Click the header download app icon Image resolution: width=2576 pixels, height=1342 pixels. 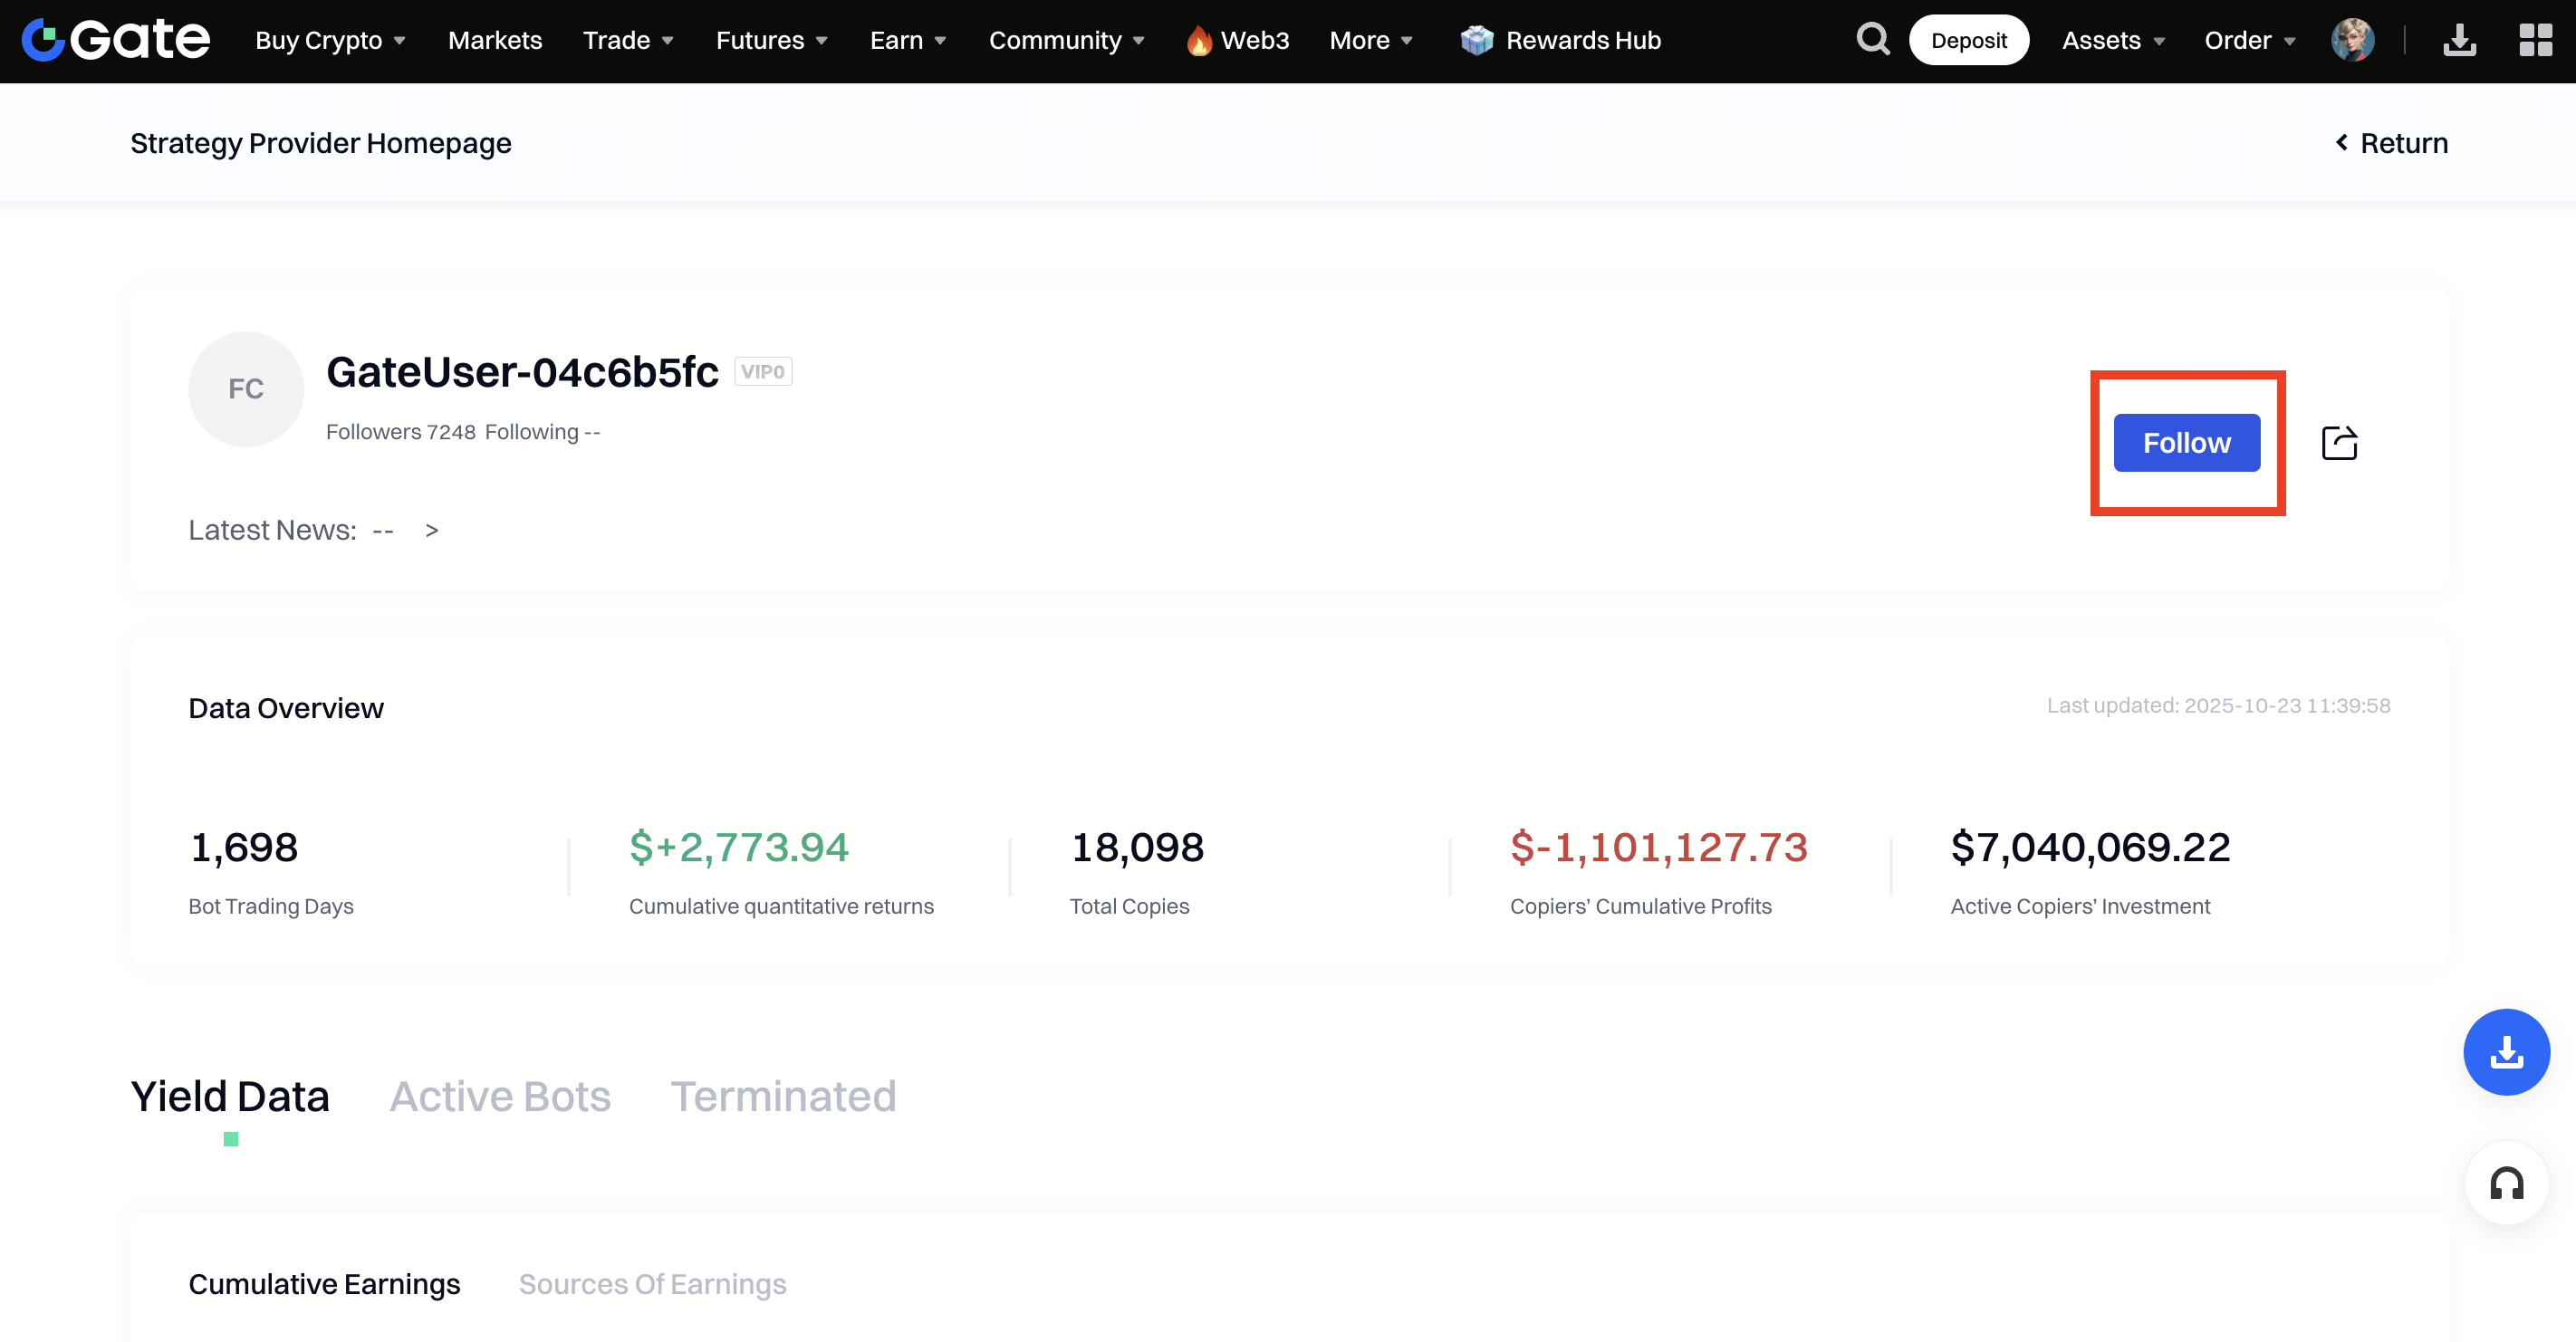(x=2459, y=40)
